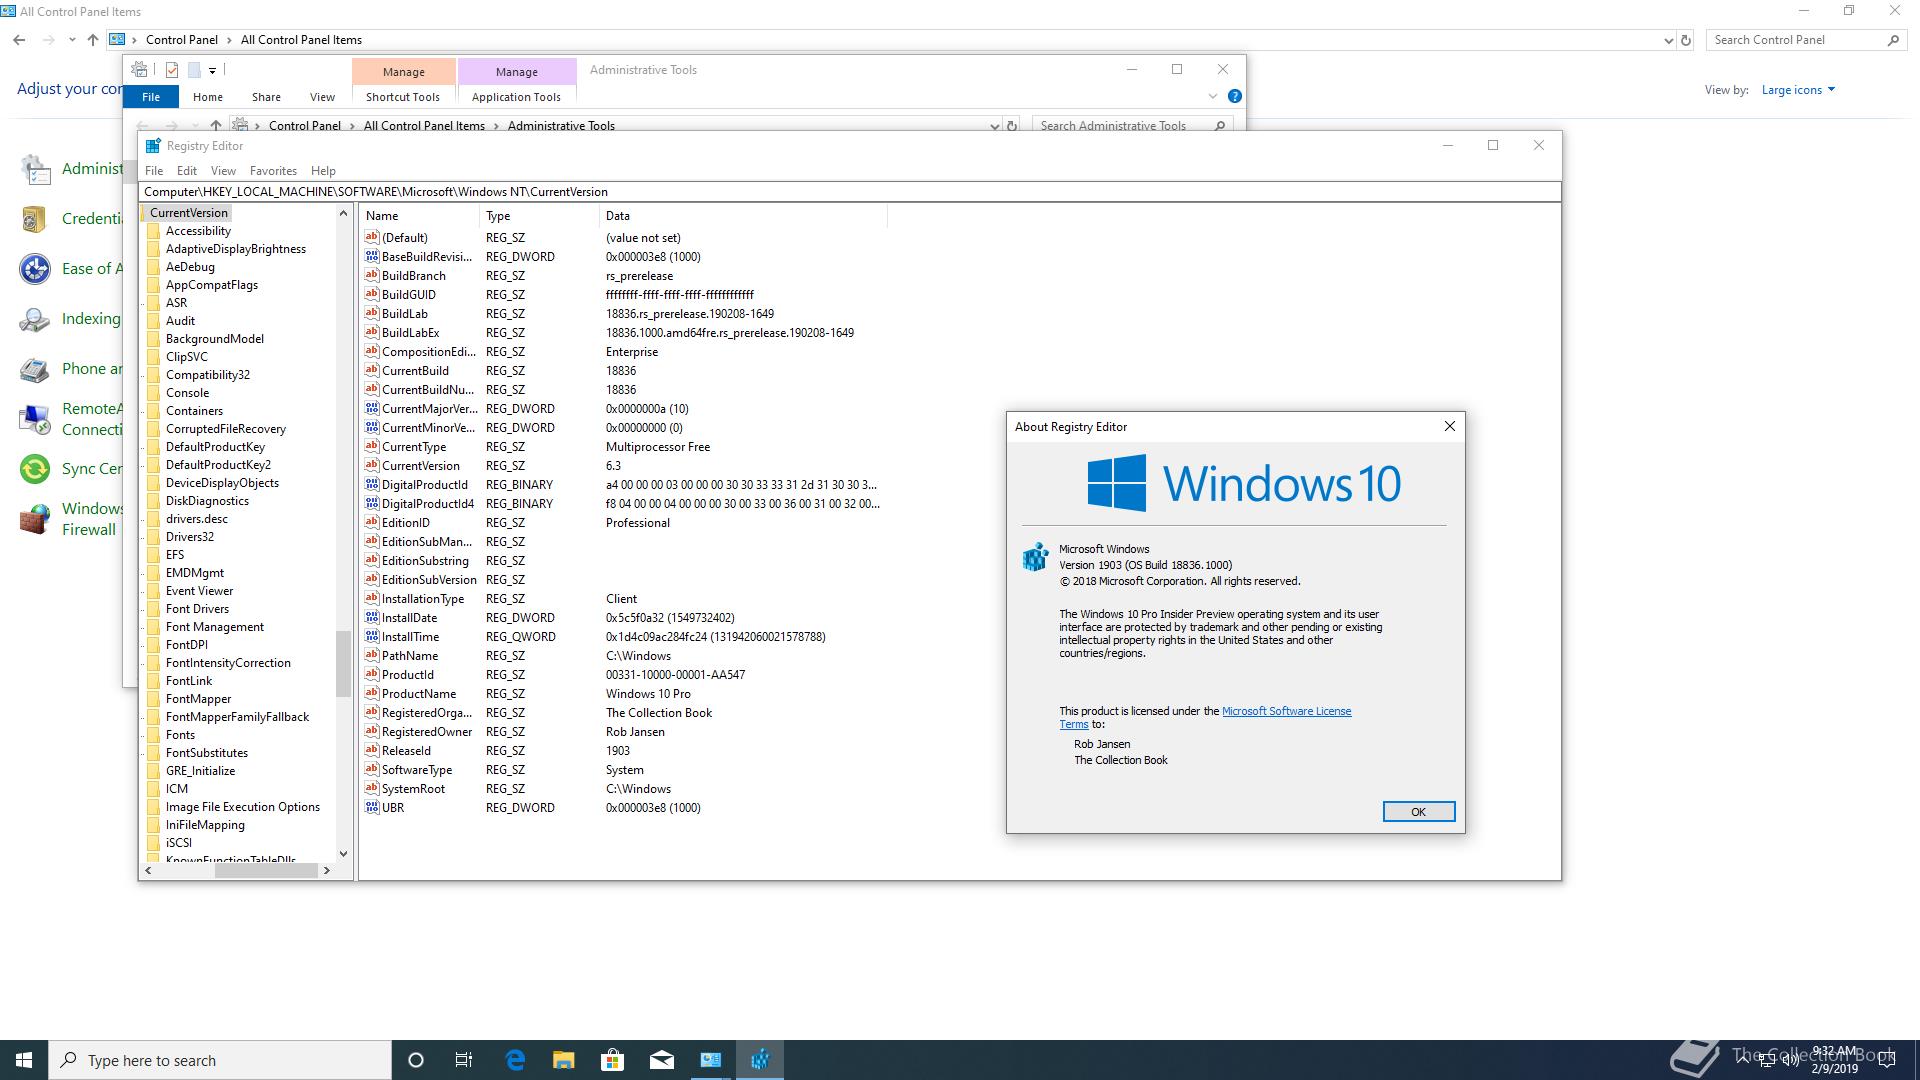Open the Windows Start menu

point(24,1060)
